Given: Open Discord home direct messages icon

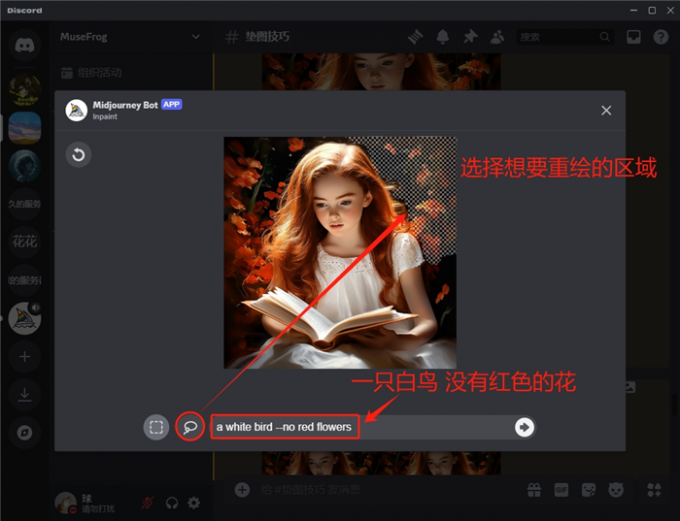Looking at the screenshot, I should pyautogui.click(x=25, y=45).
